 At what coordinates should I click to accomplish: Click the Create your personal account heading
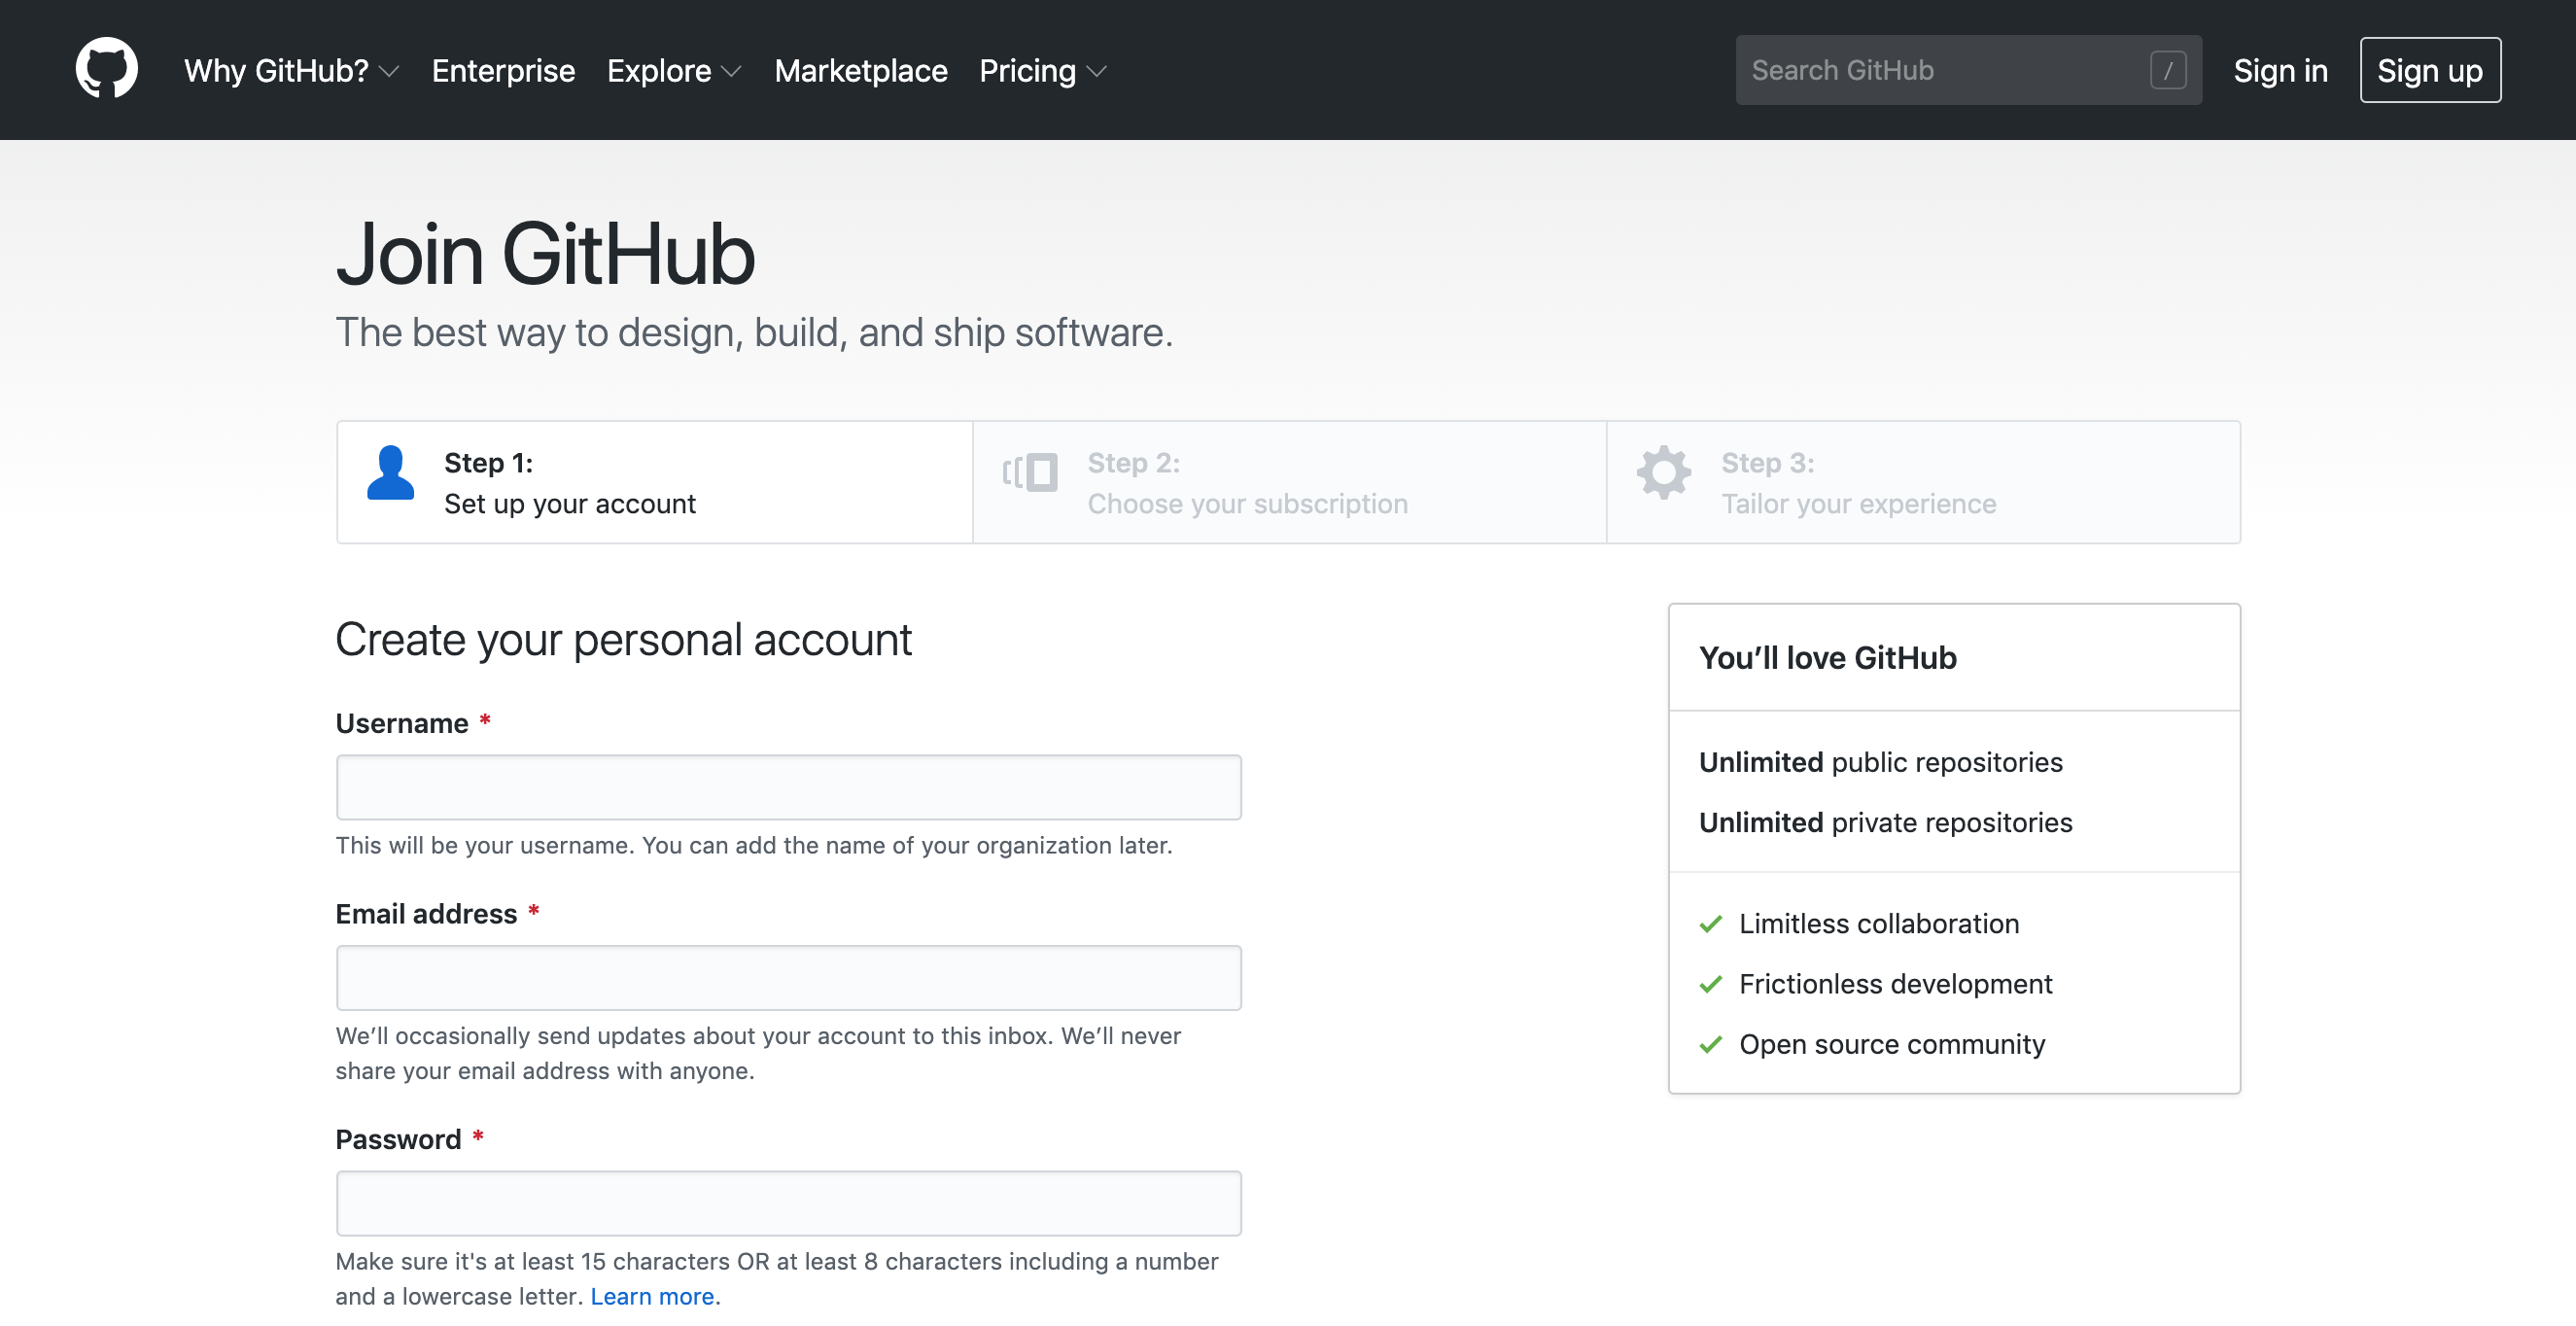pyautogui.click(x=623, y=640)
